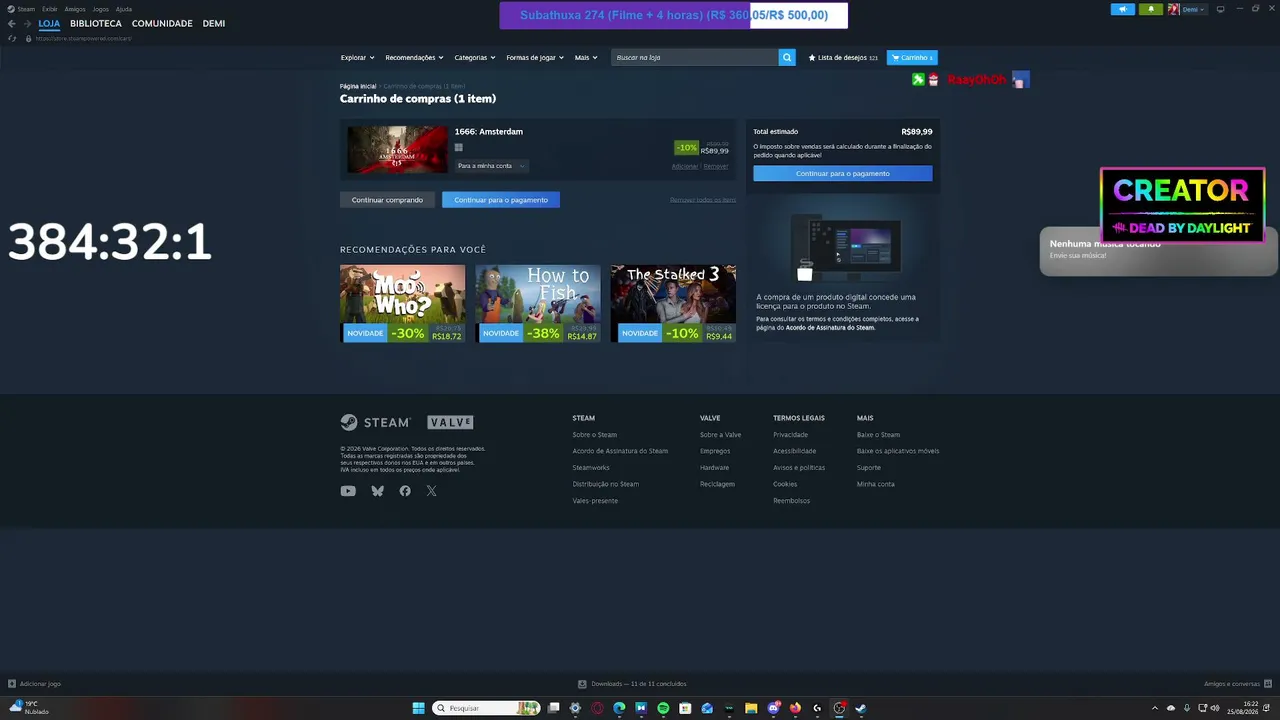Open the Facebook link in footer

click(405, 491)
